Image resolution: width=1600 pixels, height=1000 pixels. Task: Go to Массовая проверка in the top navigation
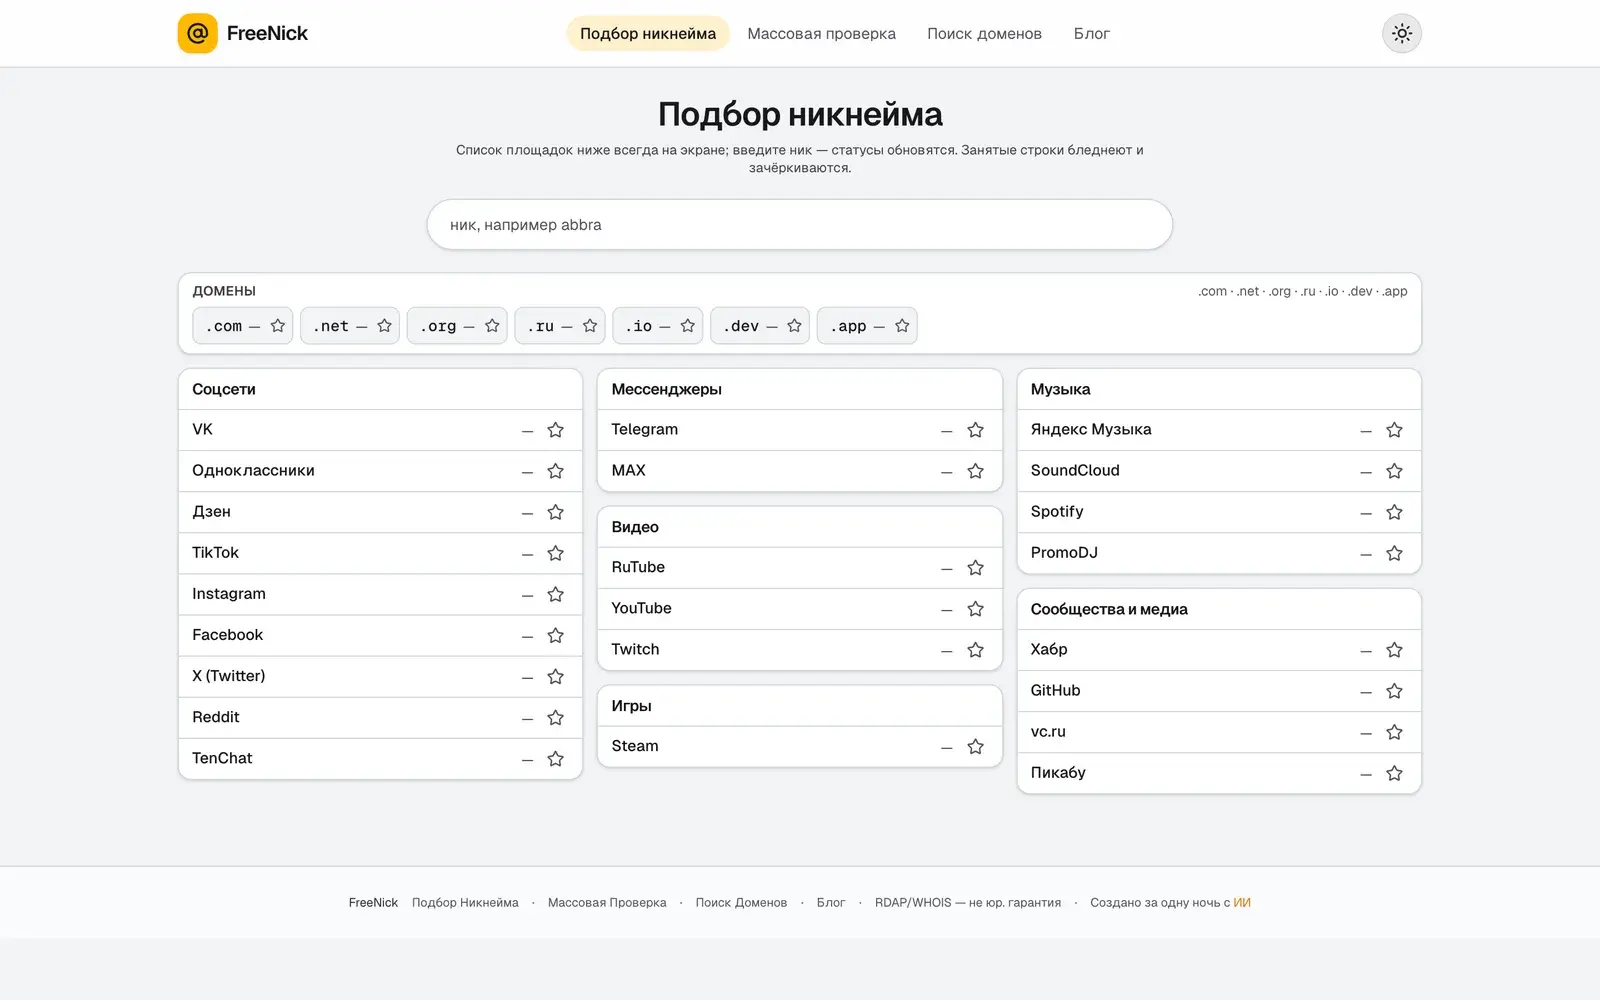click(x=822, y=33)
